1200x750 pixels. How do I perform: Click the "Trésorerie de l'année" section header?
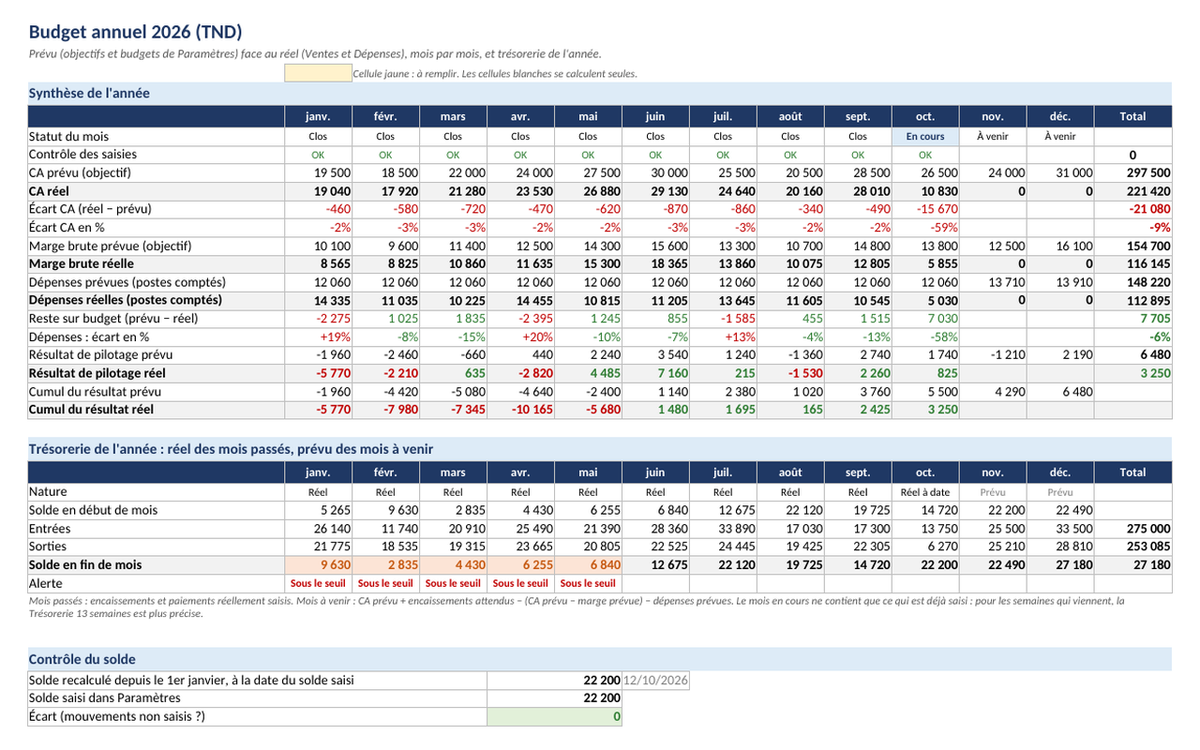[599, 450]
